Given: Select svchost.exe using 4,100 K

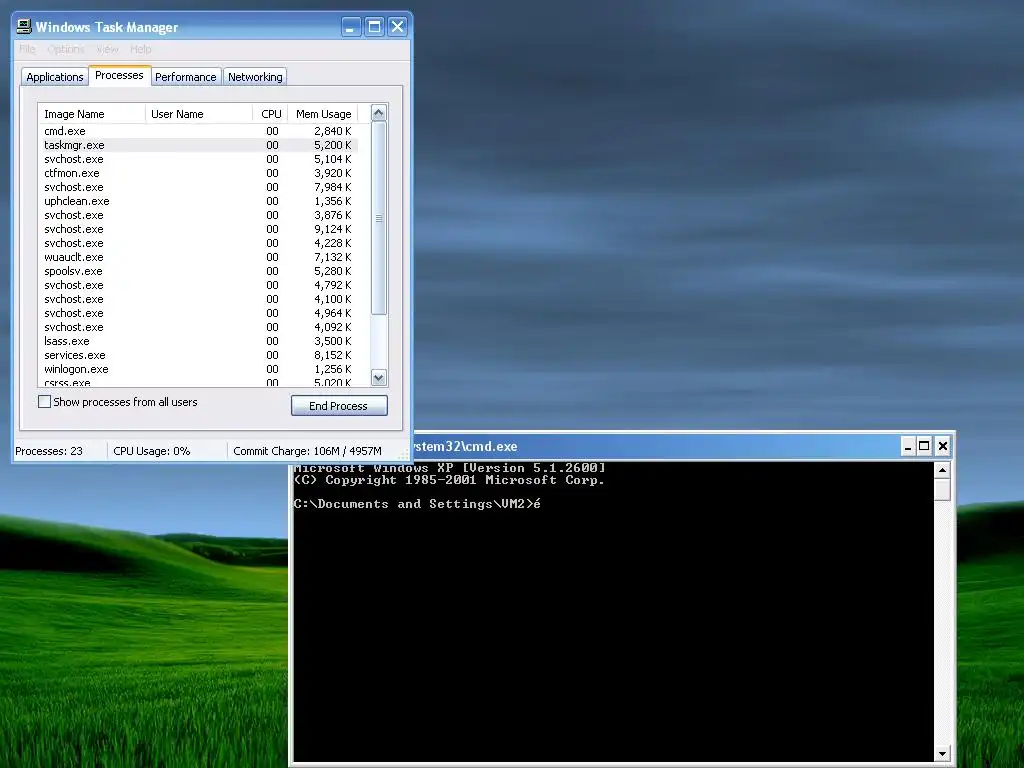Looking at the screenshot, I should pyautogui.click(x=199, y=299).
